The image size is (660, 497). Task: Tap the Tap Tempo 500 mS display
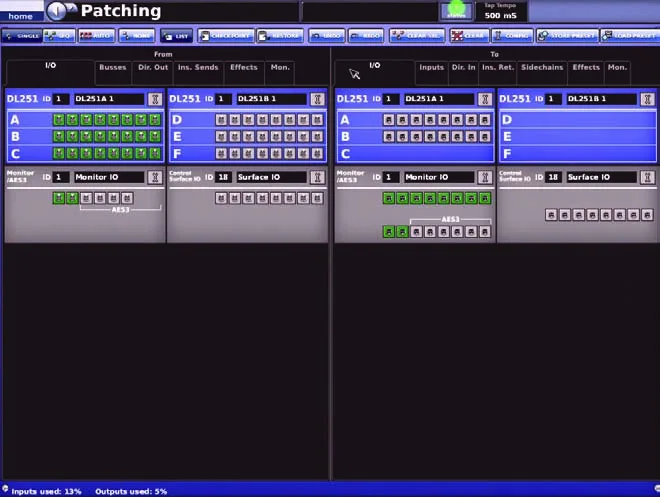[x=500, y=11]
